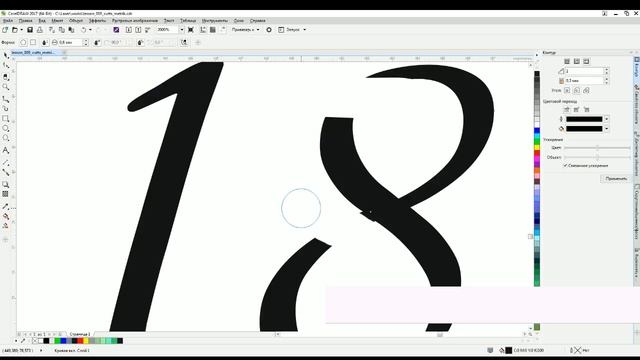Image resolution: width=640 pixels, height=360 pixels.
Task: Adjust the Object acceleration slider
Action: tap(597, 157)
